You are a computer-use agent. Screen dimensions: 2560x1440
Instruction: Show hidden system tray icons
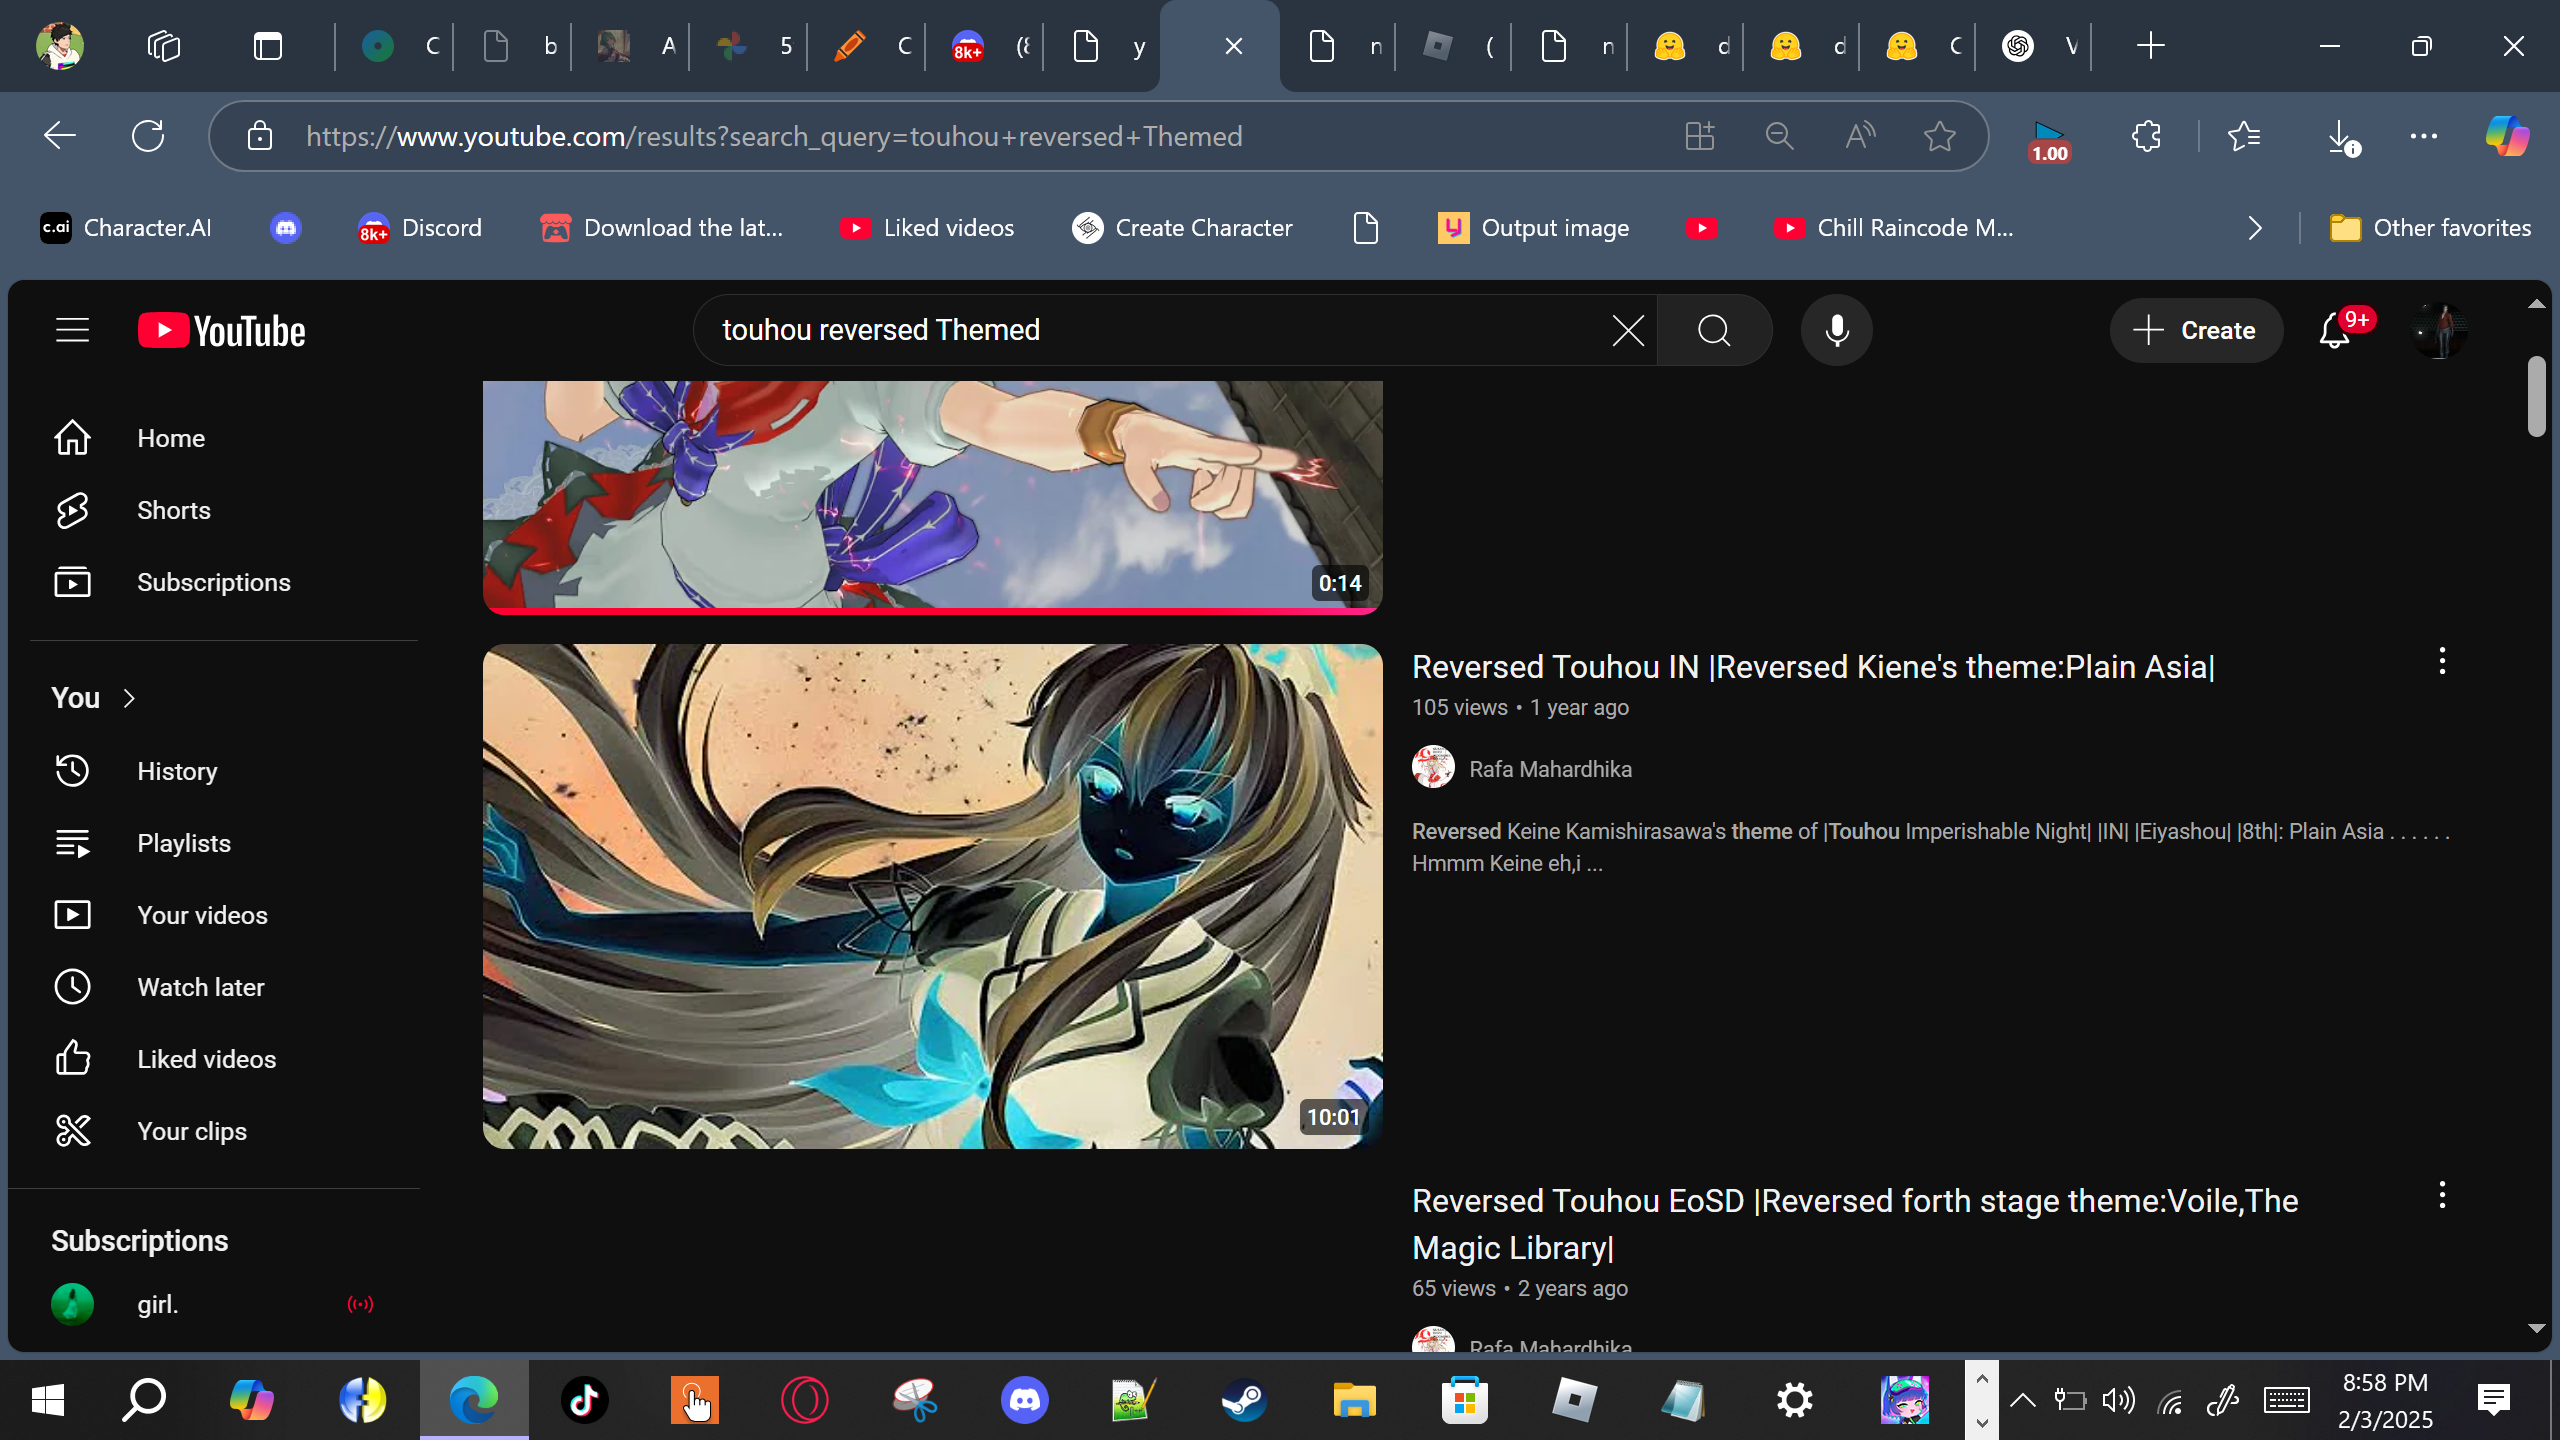click(x=2022, y=1400)
